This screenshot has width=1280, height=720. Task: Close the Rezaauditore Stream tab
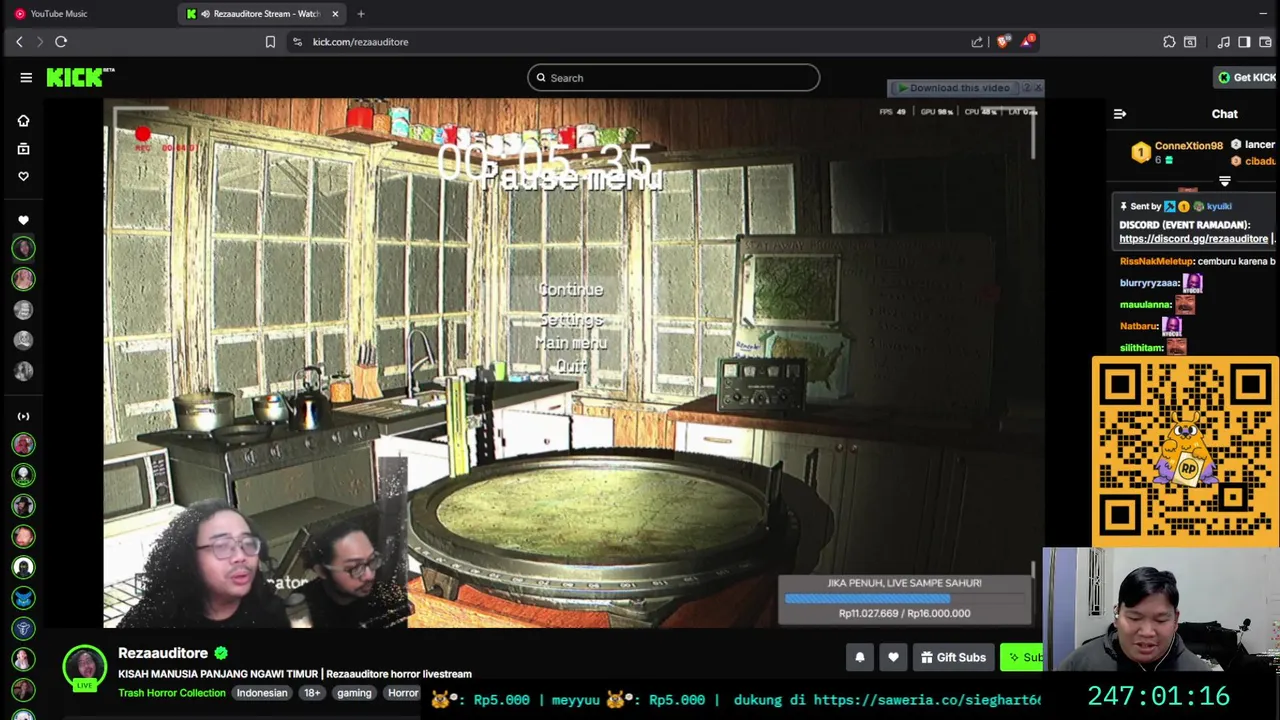(335, 14)
